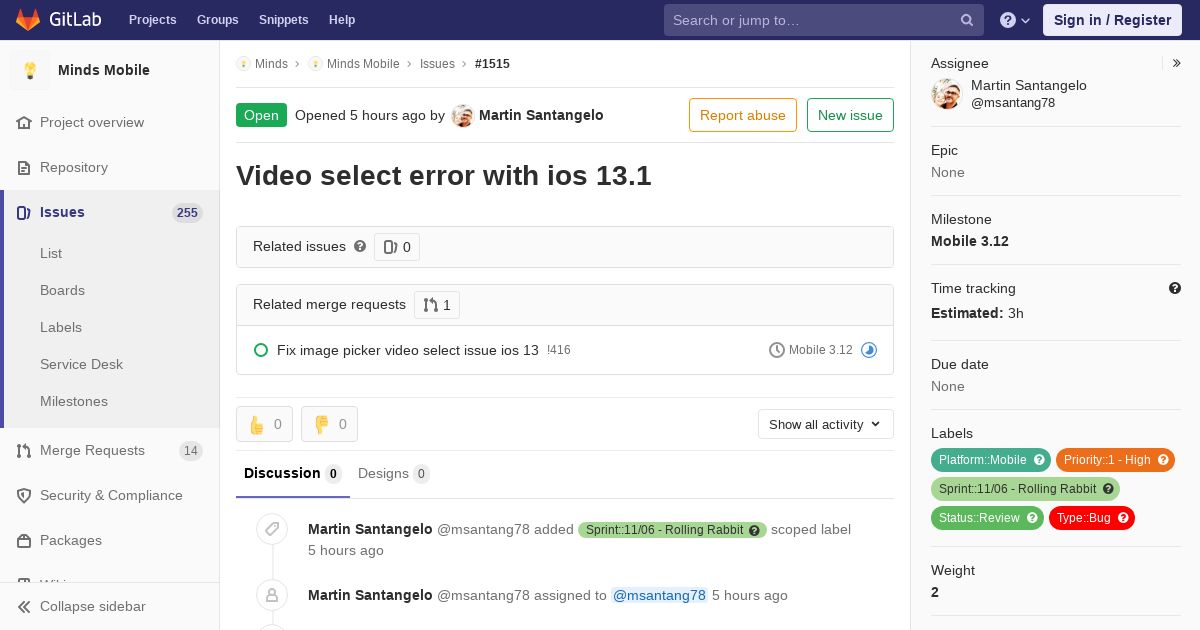This screenshot has width=1200, height=630.
Task: Click the @msantang78 mention link
Action: coord(659,595)
